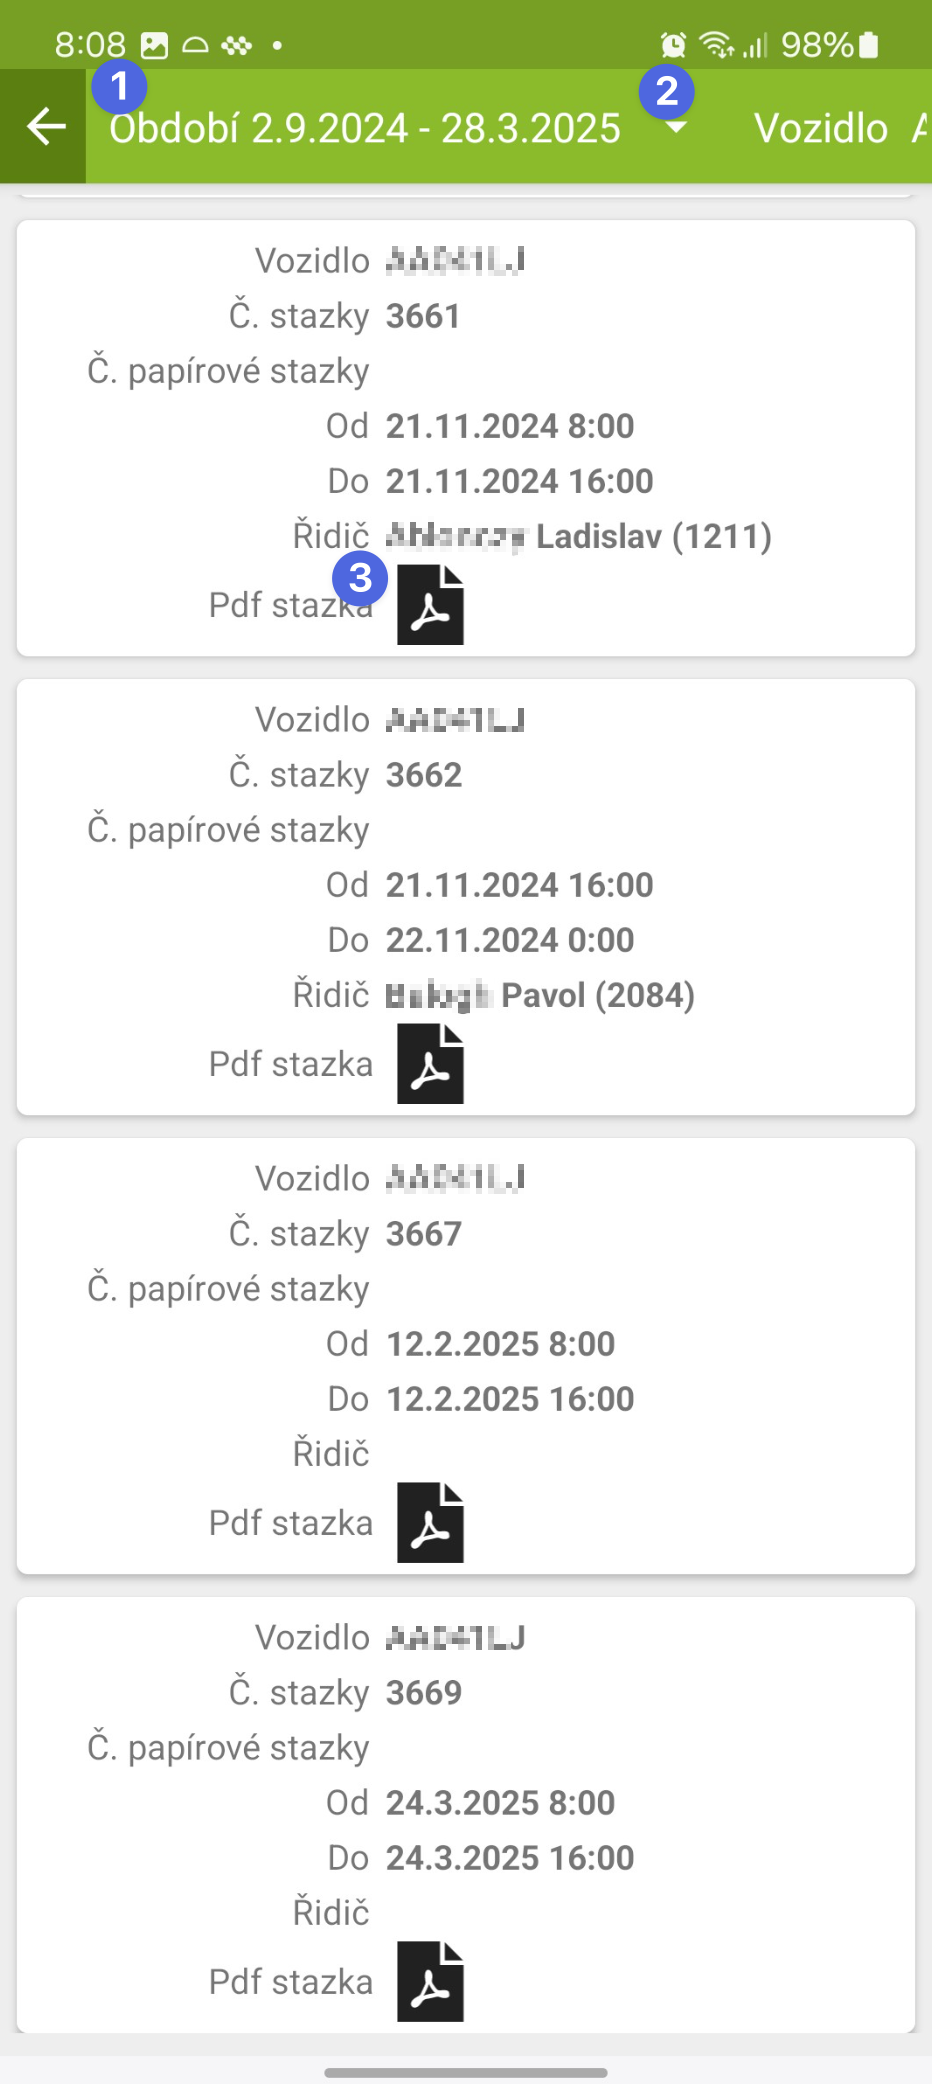
Task: Open PDF for stazka 3669
Action: 430,1982
